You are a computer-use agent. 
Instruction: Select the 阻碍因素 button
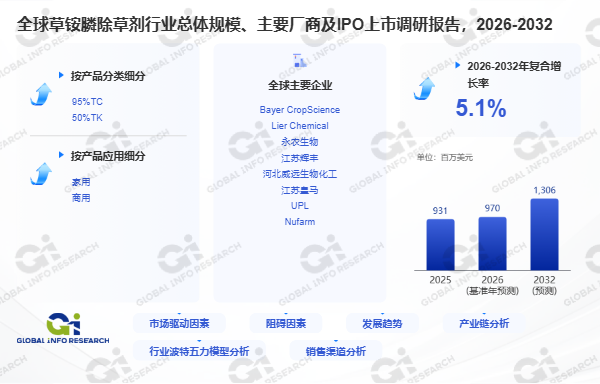tap(286, 324)
